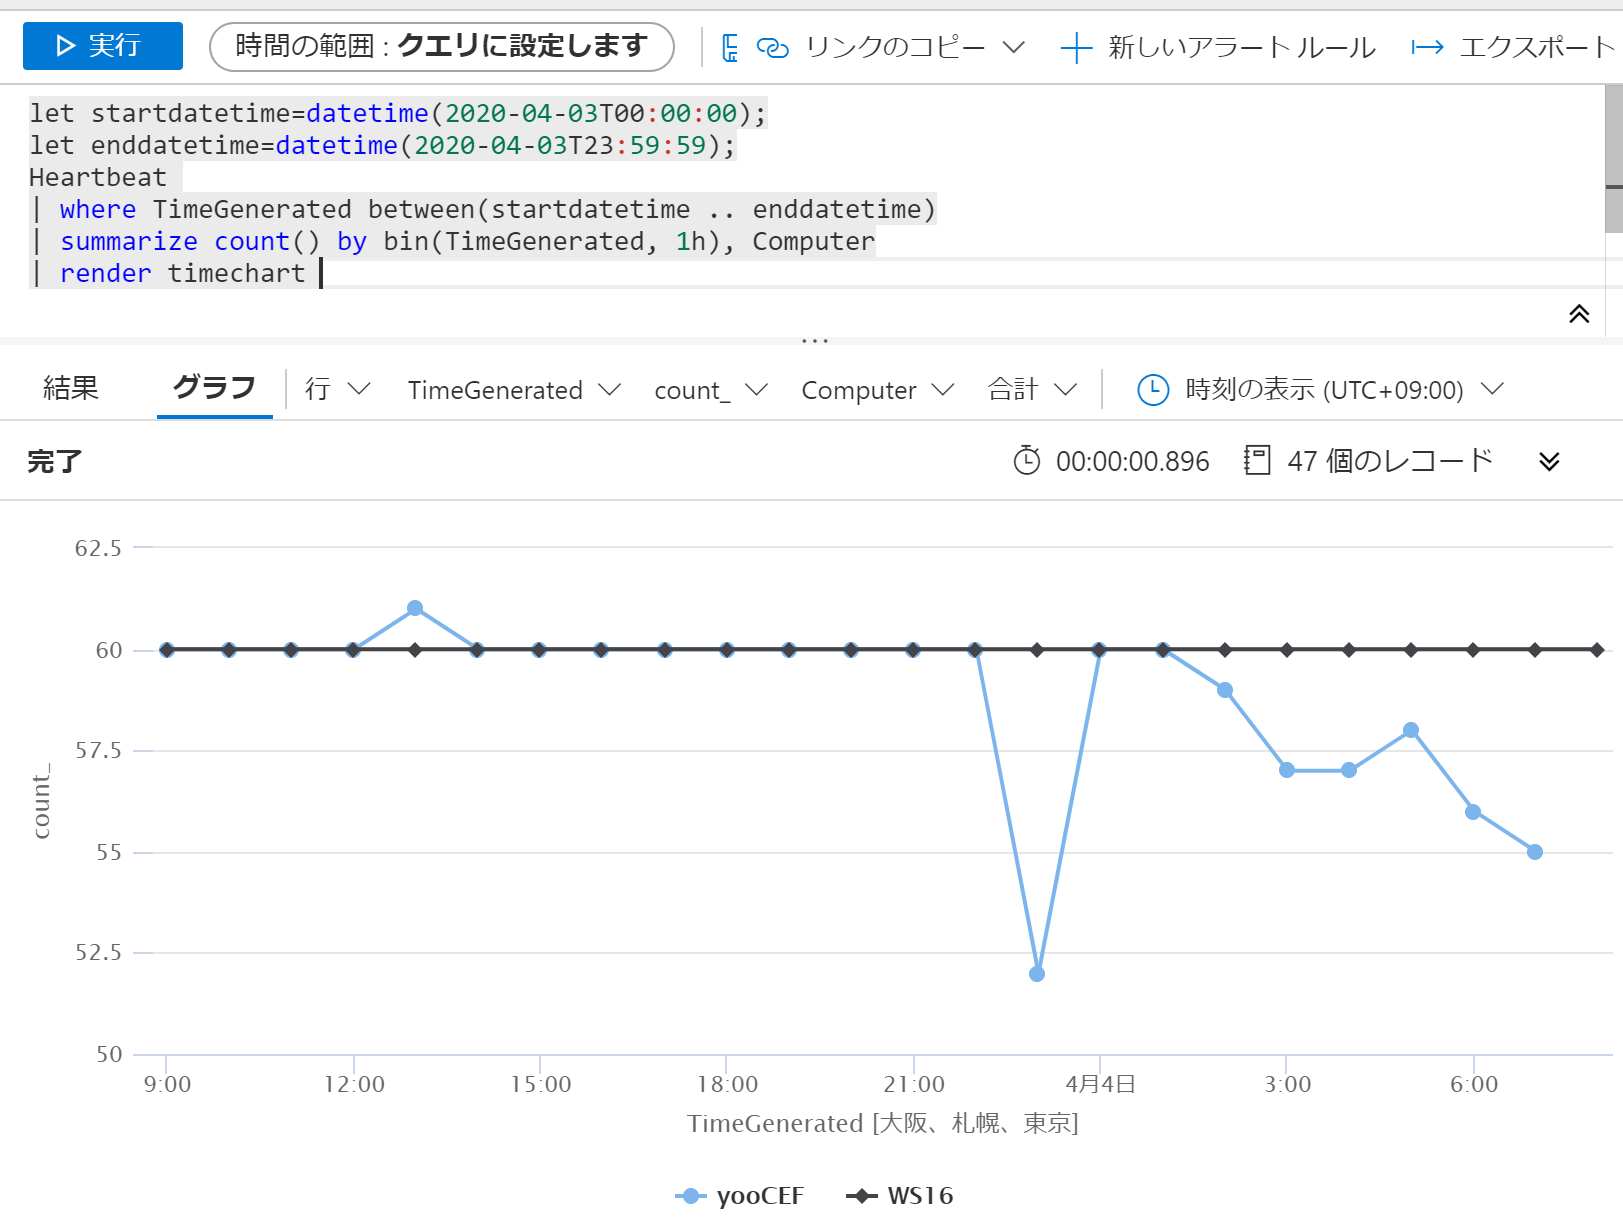
Task: Click the TimeGenerated x-axis title
Action: click(x=883, y=1123)
